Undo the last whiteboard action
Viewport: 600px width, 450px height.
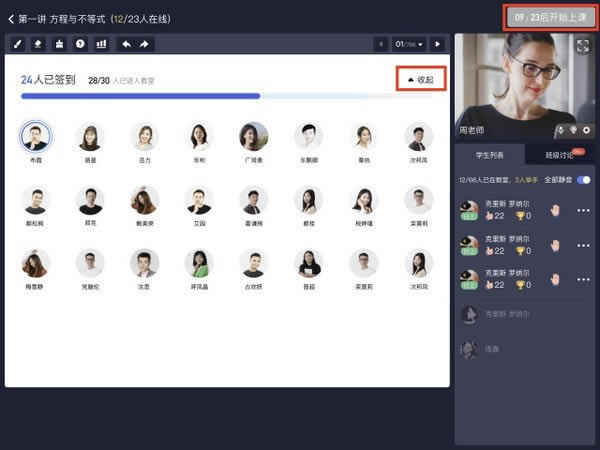coord(126,44)
